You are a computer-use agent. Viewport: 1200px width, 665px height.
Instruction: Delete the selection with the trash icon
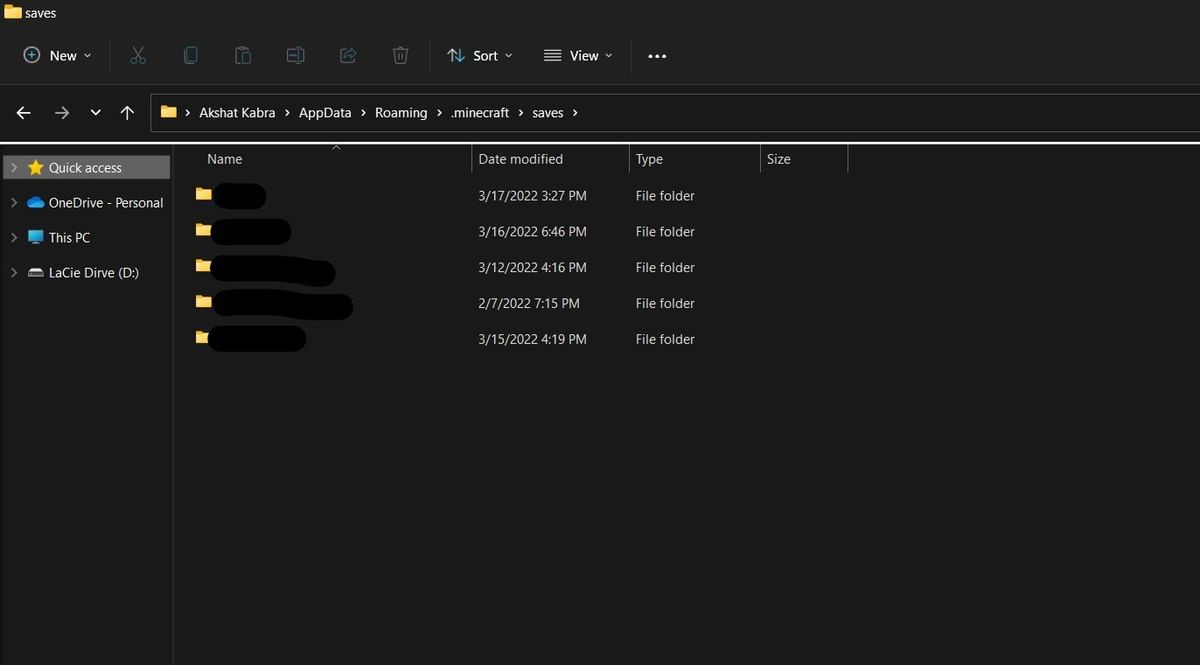click(x=400, y=55)
